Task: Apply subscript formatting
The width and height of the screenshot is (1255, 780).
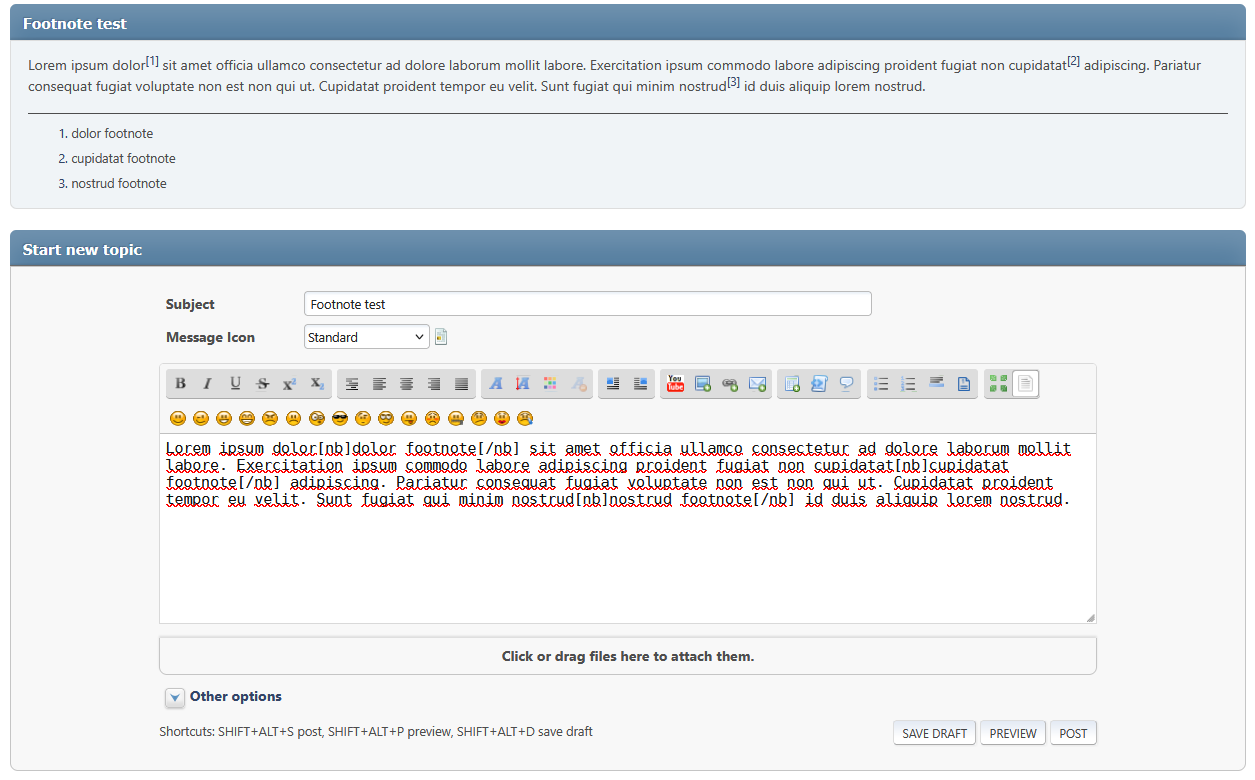Action: pyautogui.click(x=316, y=384)
